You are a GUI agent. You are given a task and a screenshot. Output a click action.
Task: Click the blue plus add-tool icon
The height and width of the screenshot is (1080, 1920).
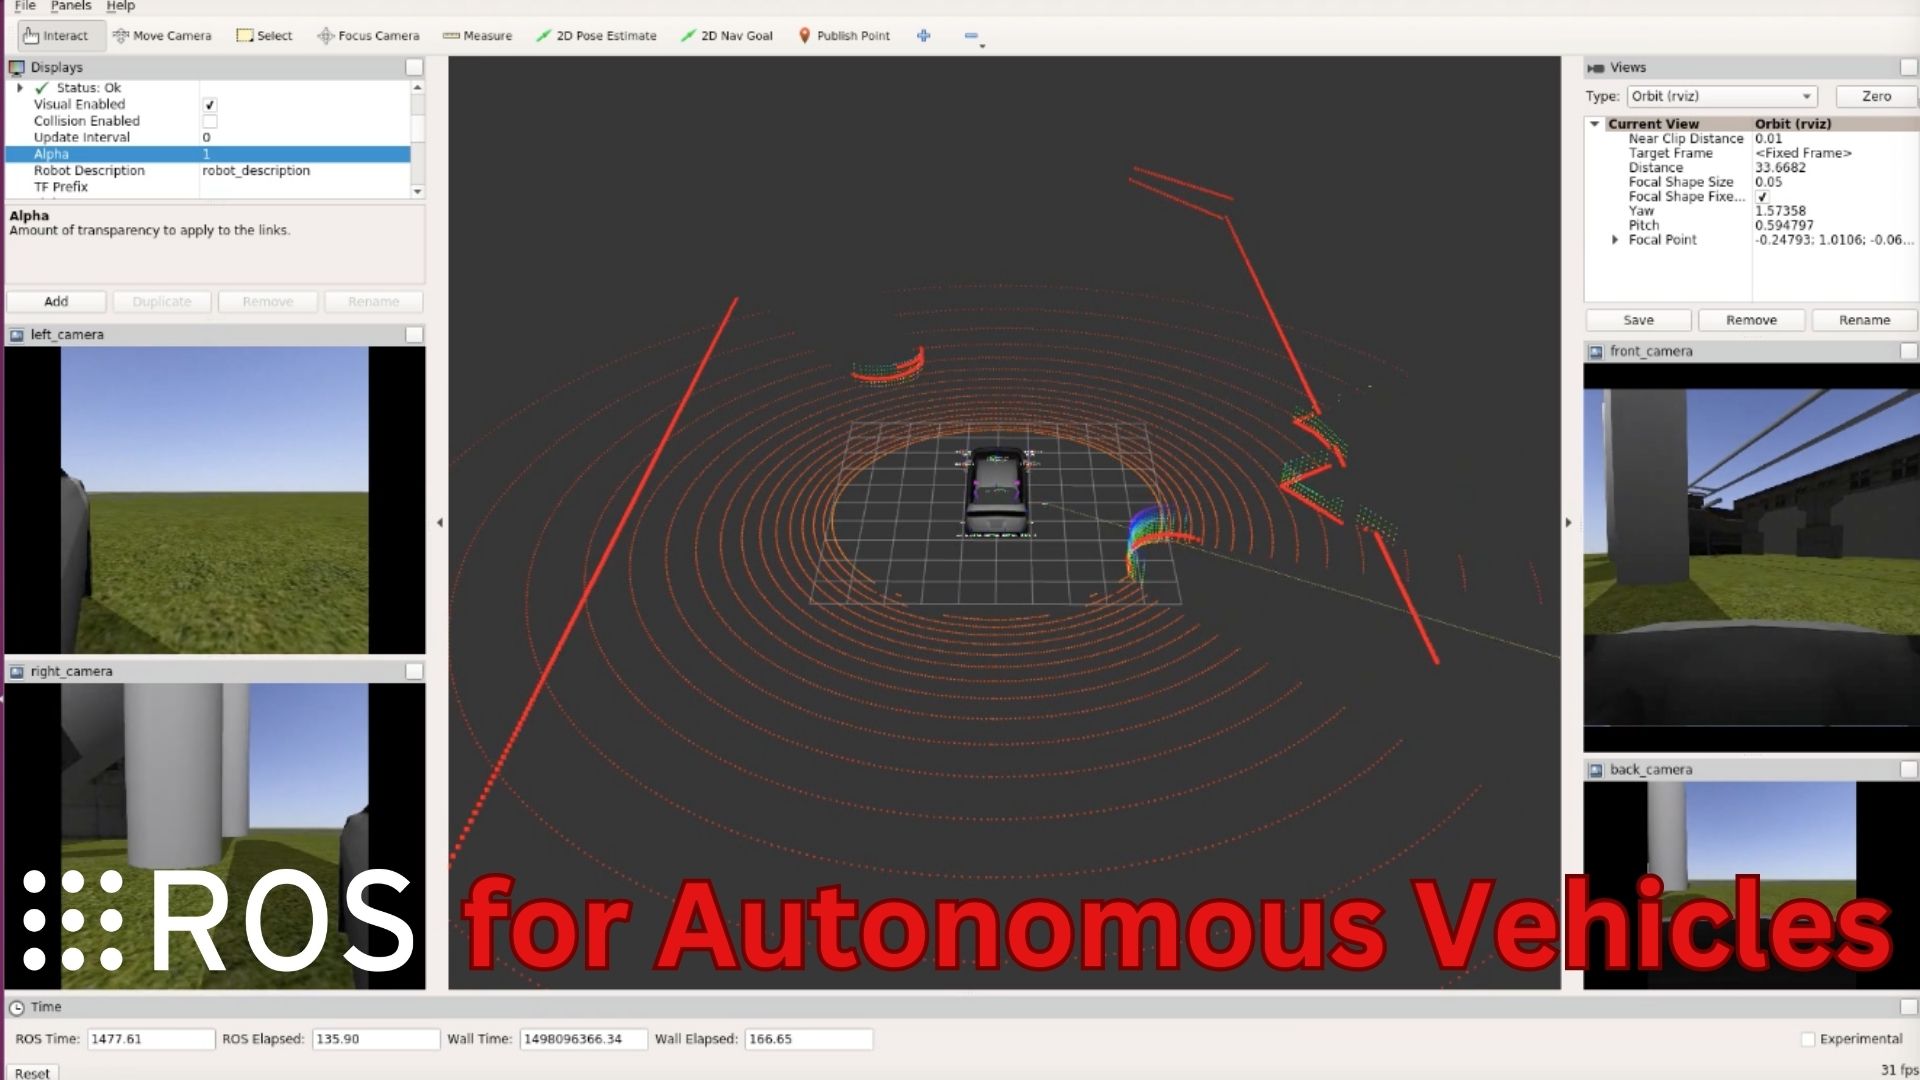tap(924, 36)
